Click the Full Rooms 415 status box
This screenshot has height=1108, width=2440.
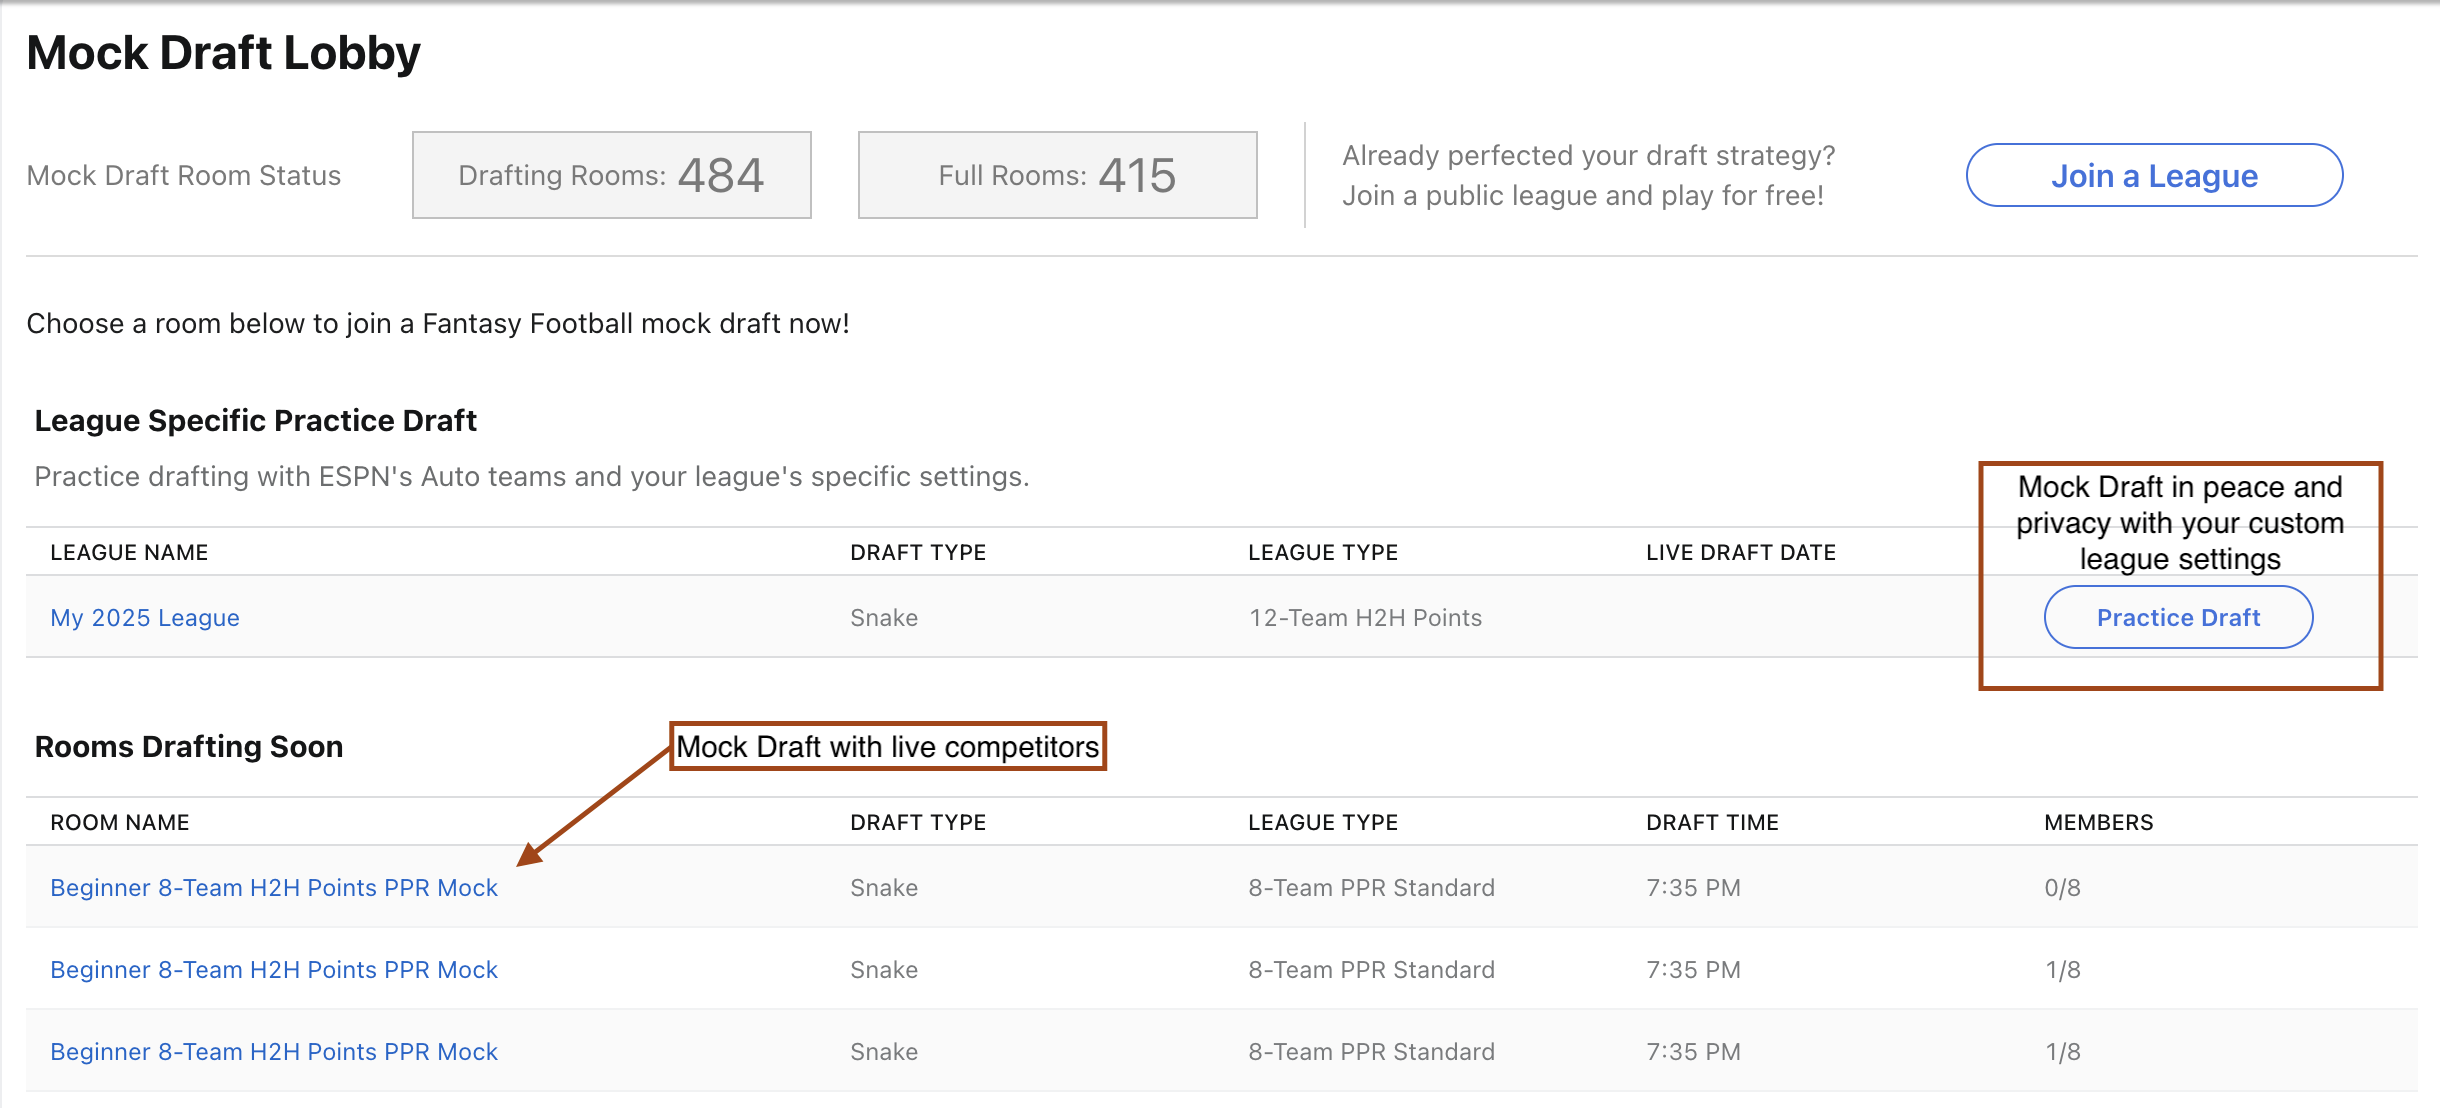coord(1057,176)
